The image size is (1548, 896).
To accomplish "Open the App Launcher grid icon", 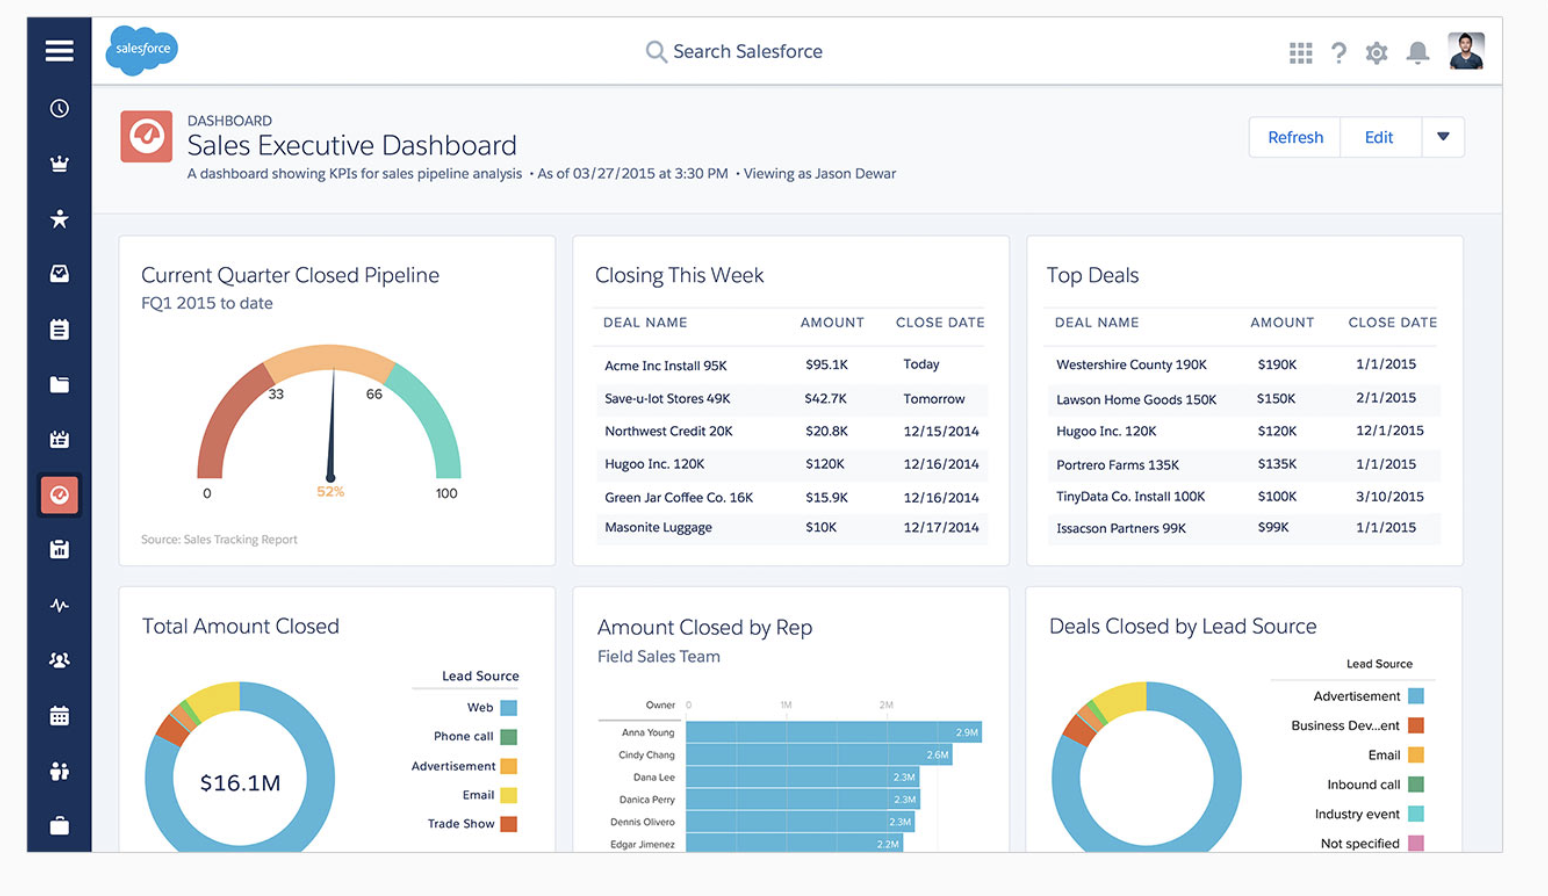I will [1300, 53].
